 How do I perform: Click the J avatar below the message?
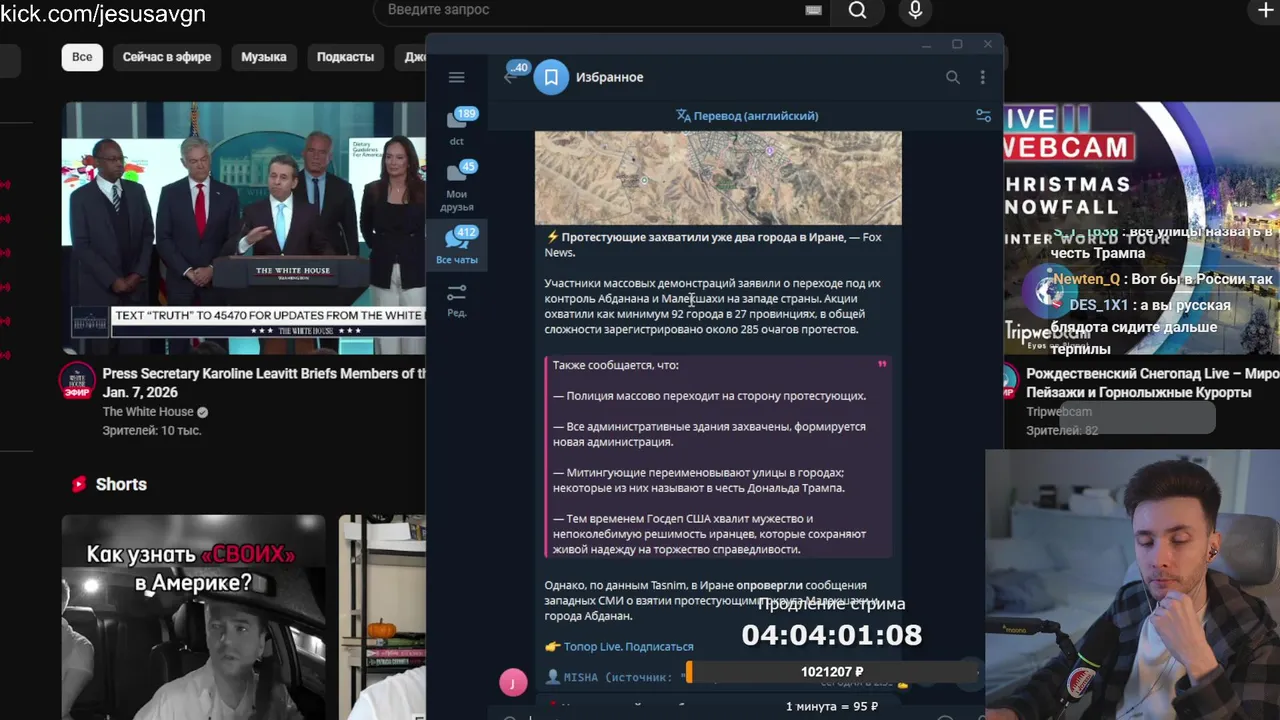(x=513, y=682)
